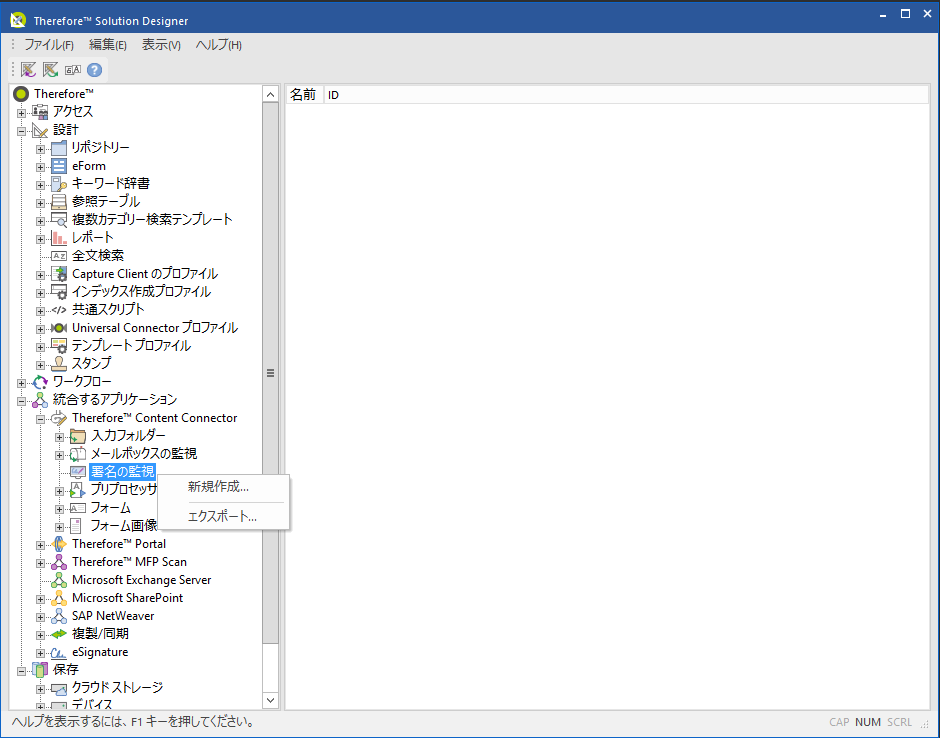
Task: Click the Capture Client のプロファイル icon
Action: [59, 273]
